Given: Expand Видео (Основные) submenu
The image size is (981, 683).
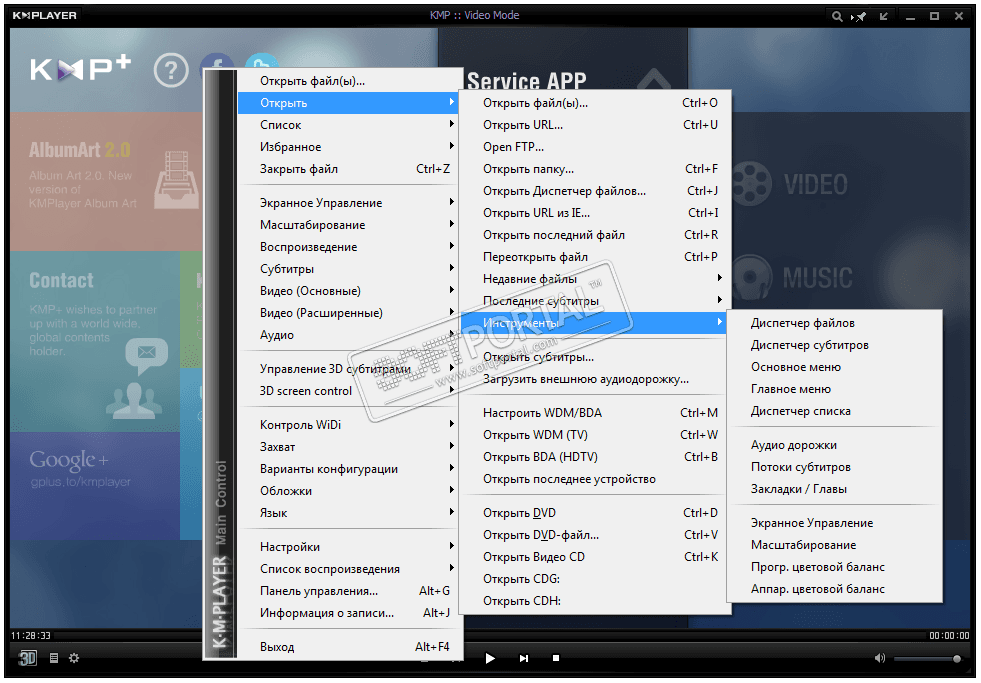Looking at the screenshot, I should coord(348,291).
